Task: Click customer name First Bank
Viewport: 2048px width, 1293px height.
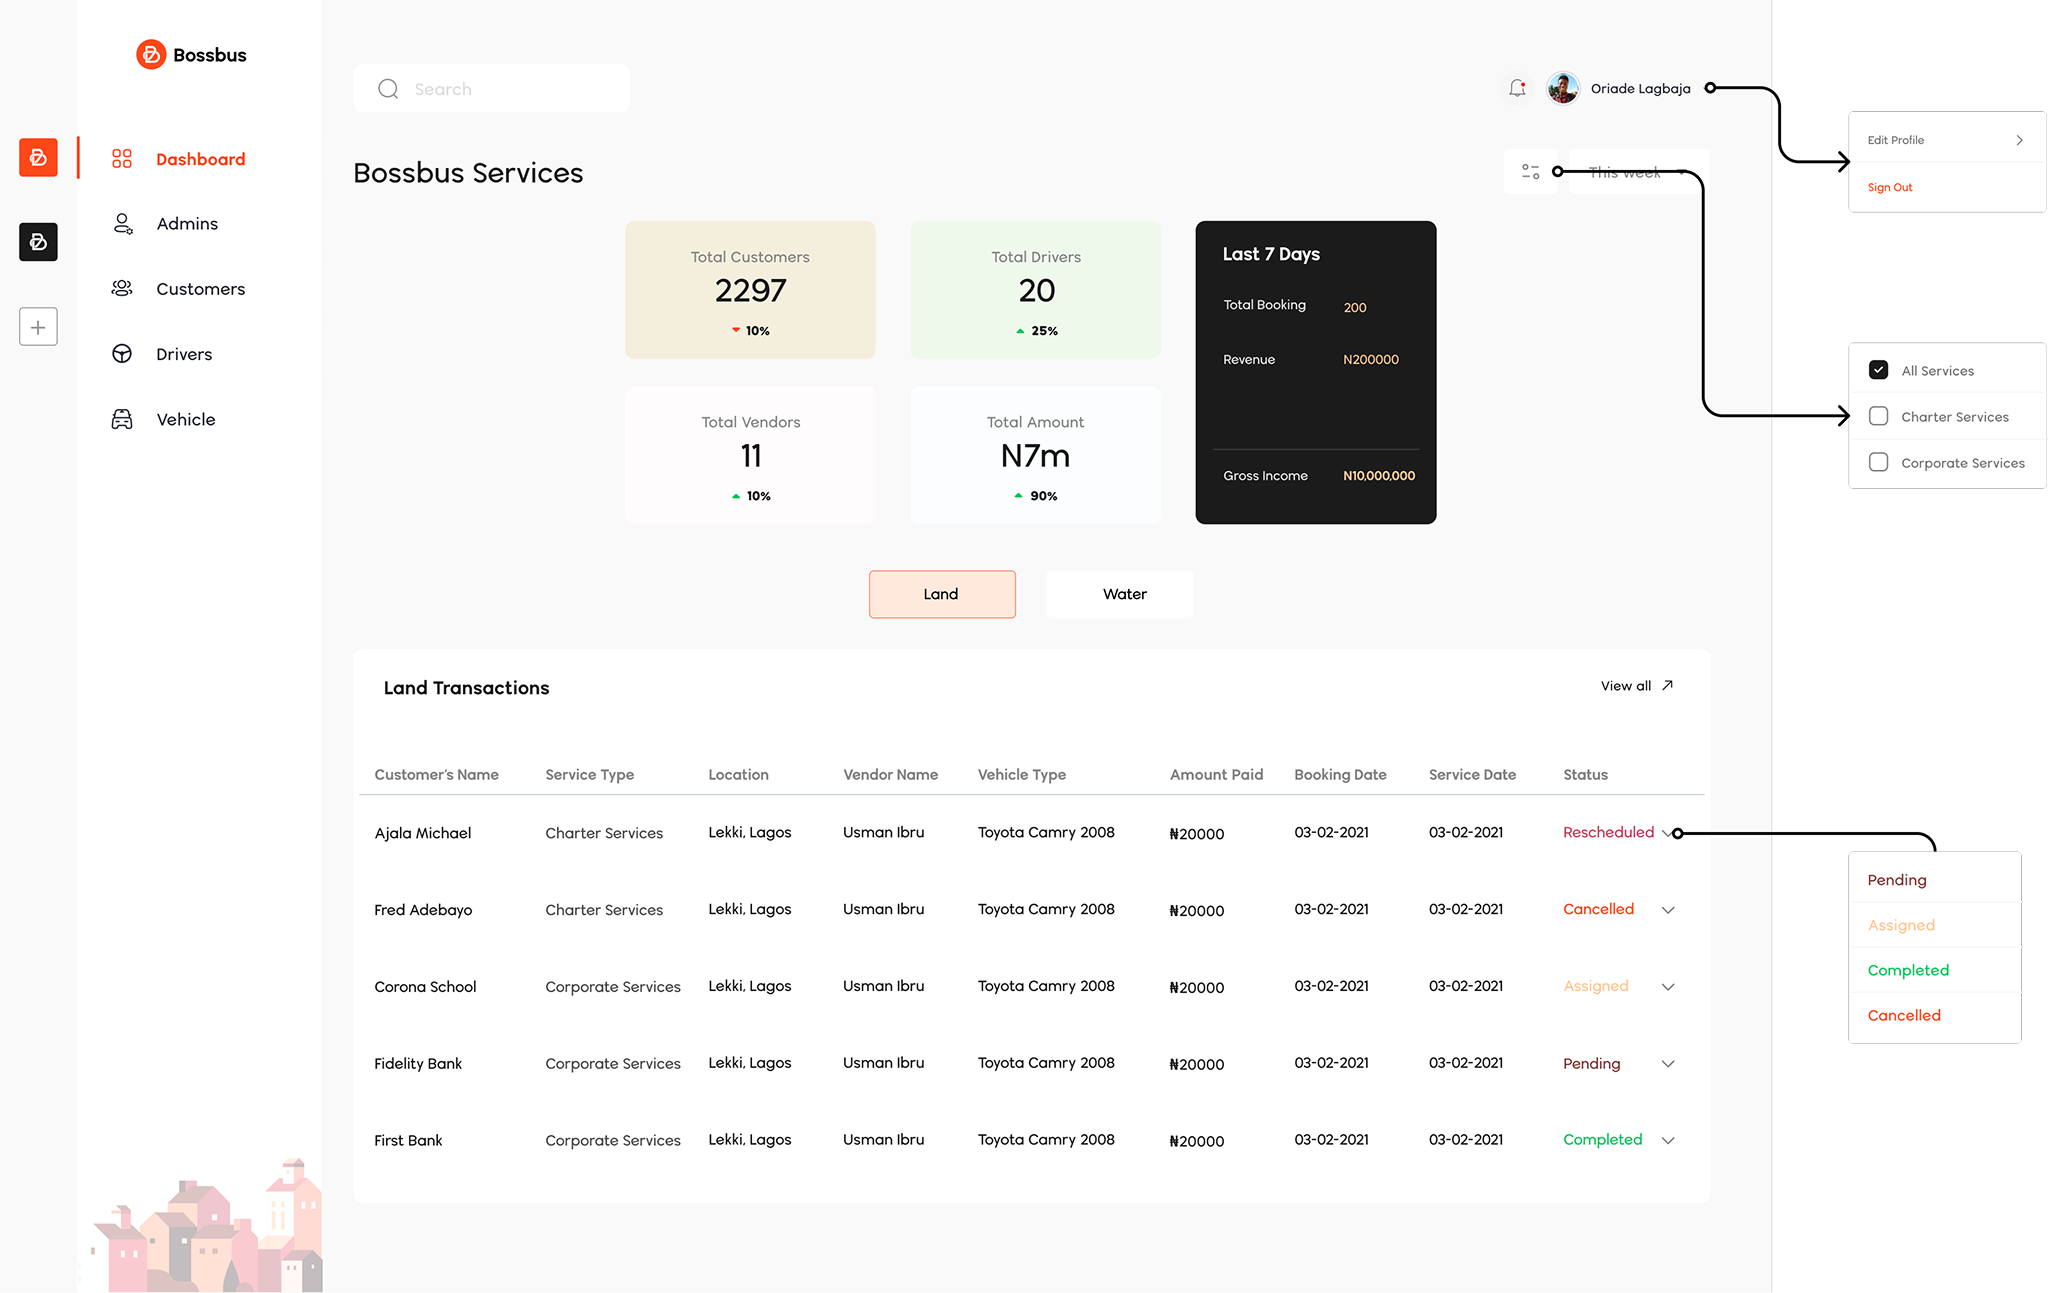Action: click(x=408, y=1141)
